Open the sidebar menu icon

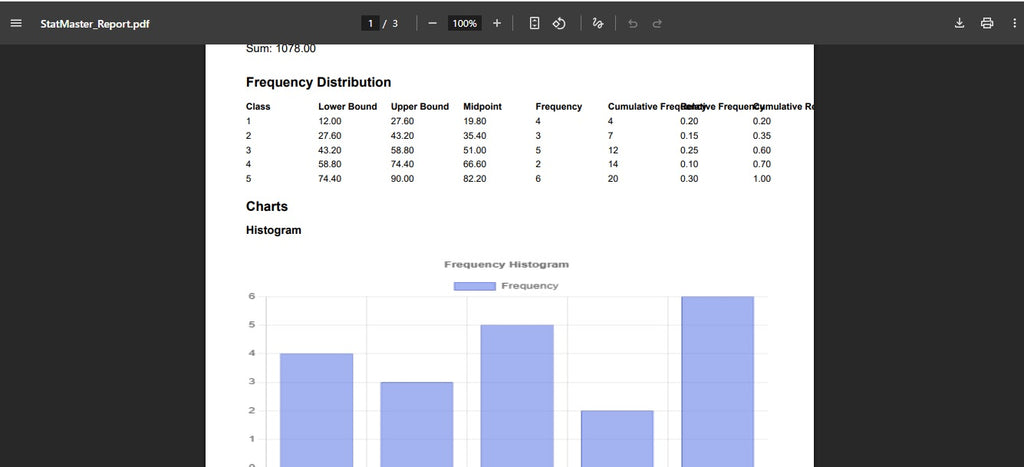click(x=16, y=24)
